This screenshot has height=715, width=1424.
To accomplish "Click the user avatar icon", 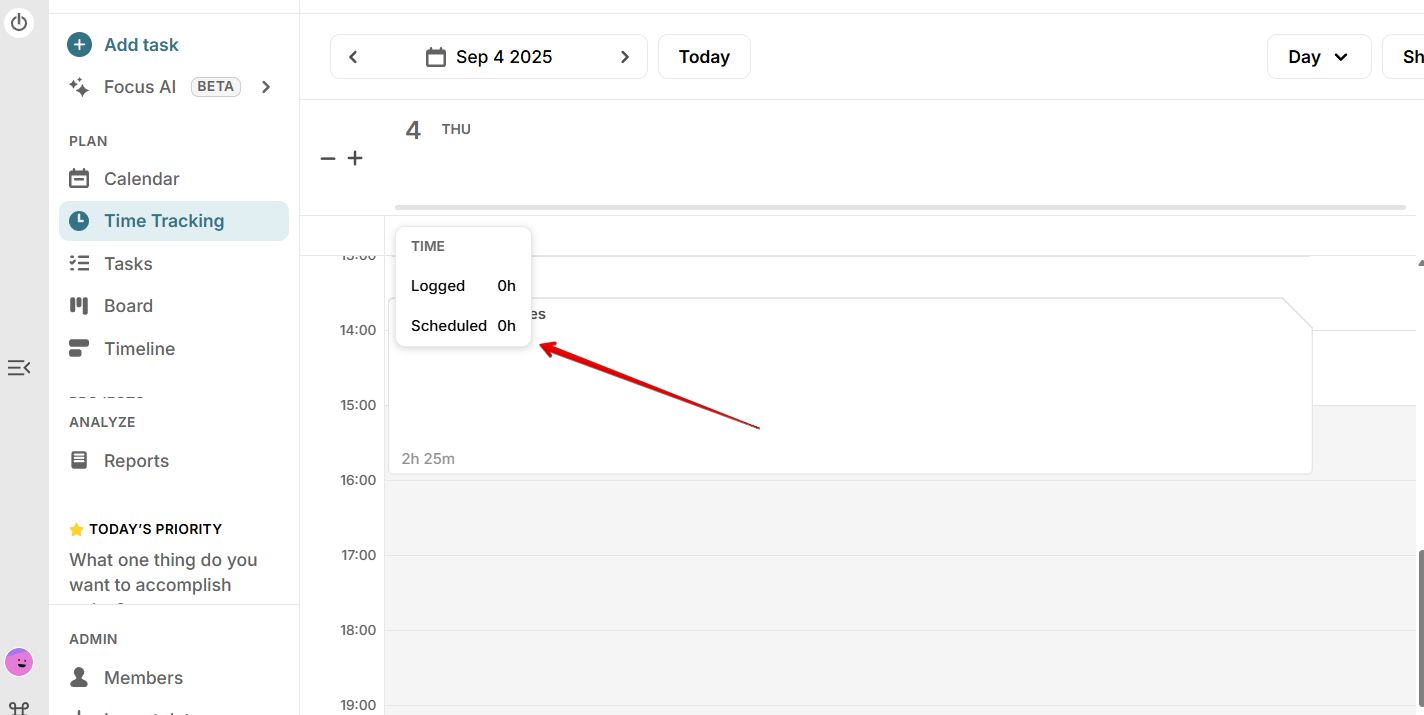I will click(19, 662).
